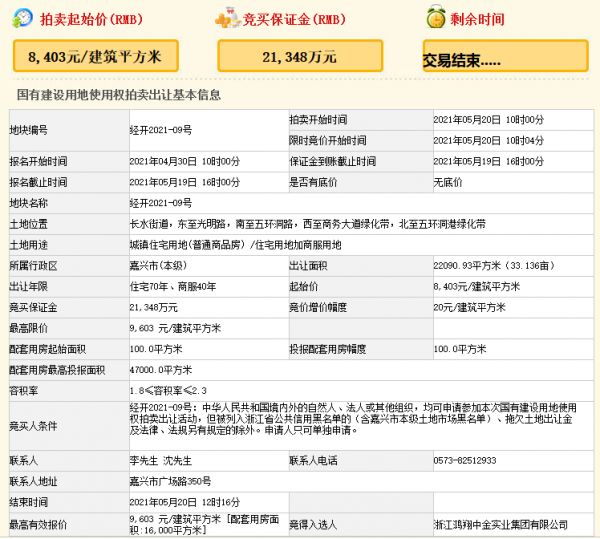Select the 最高限价 label
Viewport: 600px width, 539px height.
[29, 328]
